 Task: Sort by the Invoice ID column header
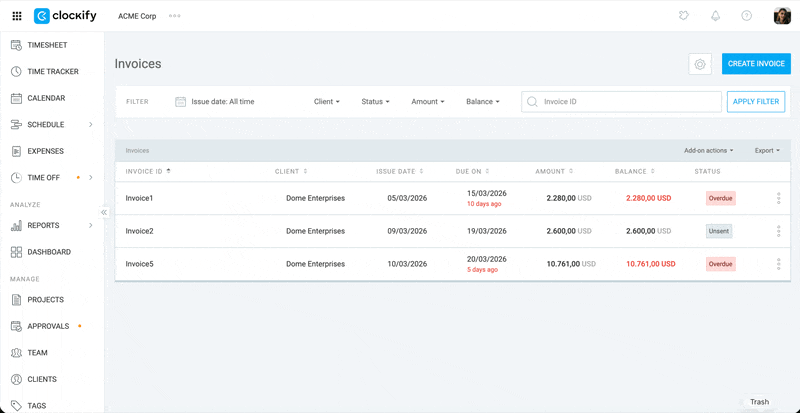146,171
